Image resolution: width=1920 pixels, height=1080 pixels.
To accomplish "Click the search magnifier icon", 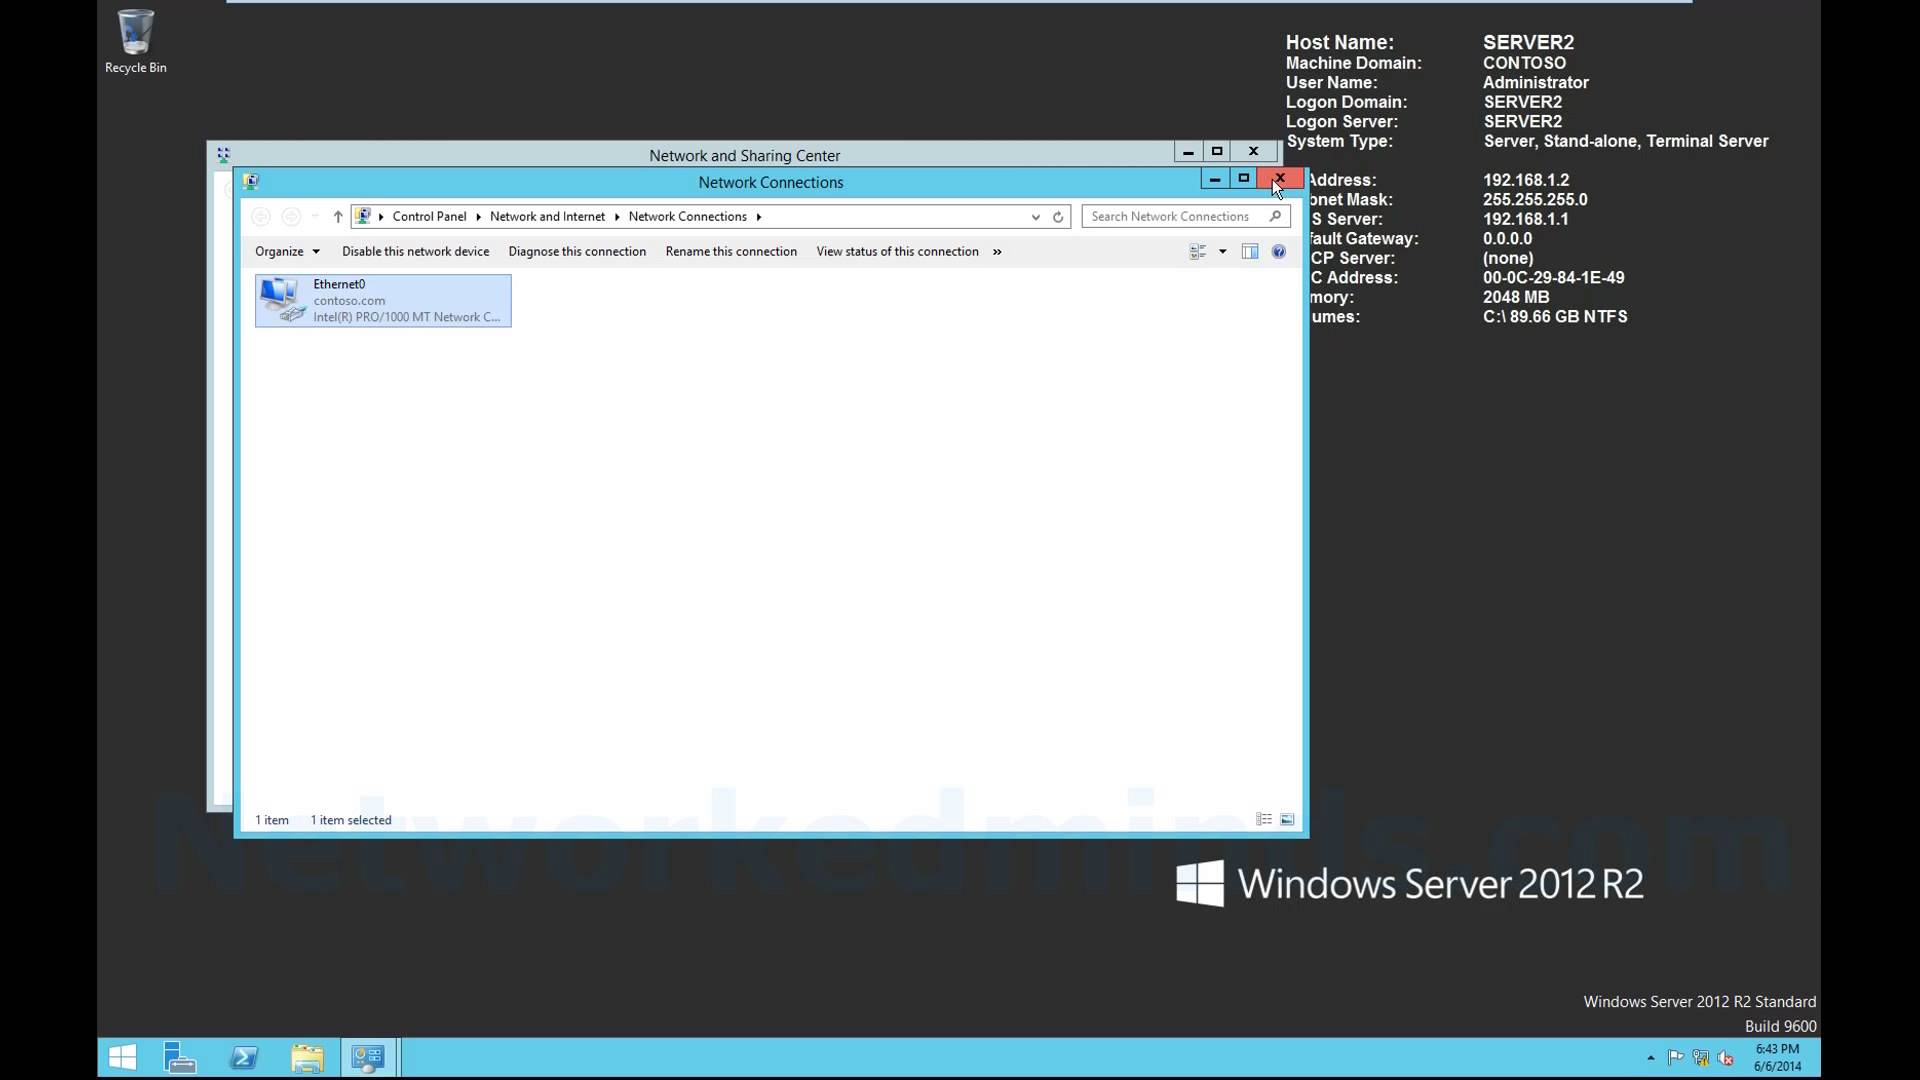I will coord(1275,216).
